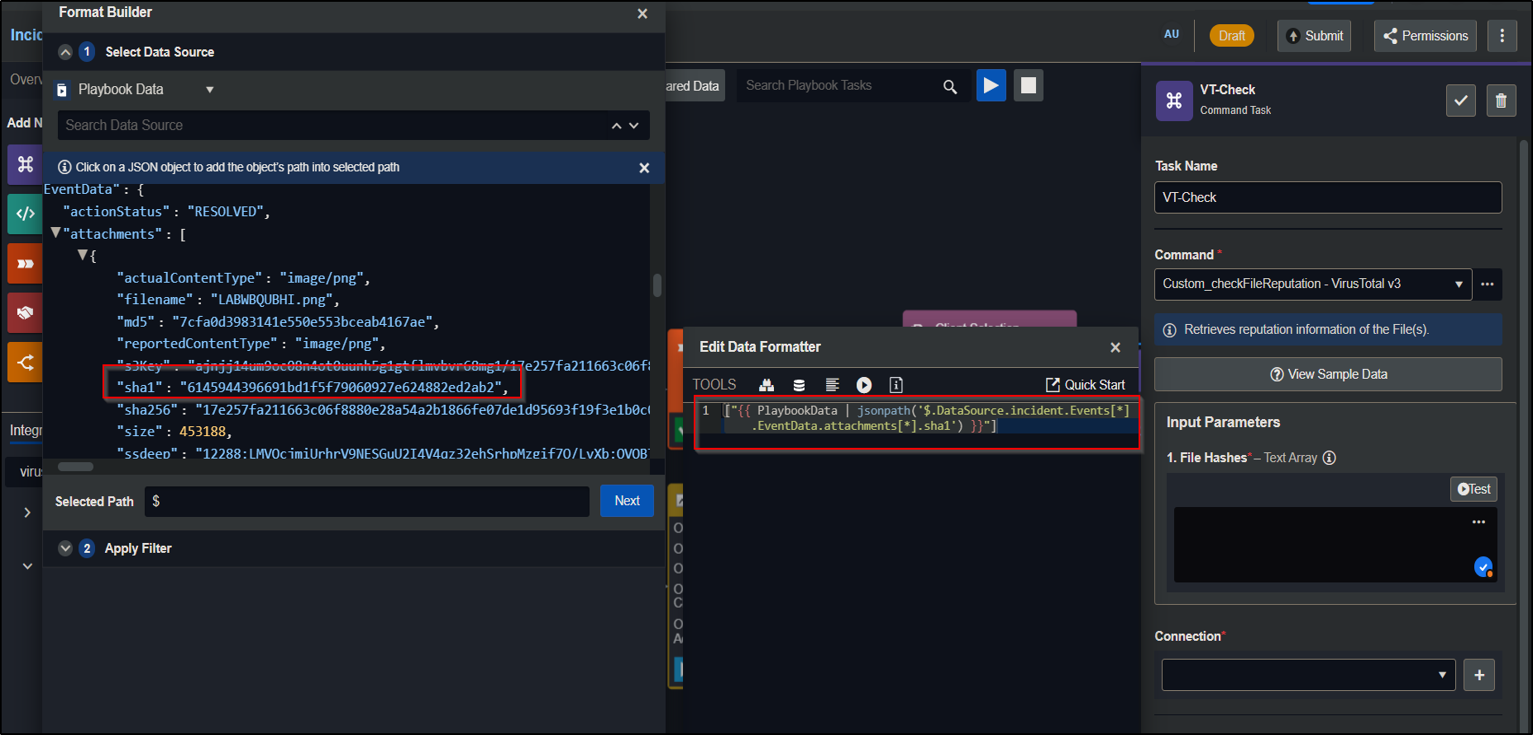This screenshot has height=735, width=1533.
Task: Click the magnifier icon in playbook search
Action: [x=950, y=87]
